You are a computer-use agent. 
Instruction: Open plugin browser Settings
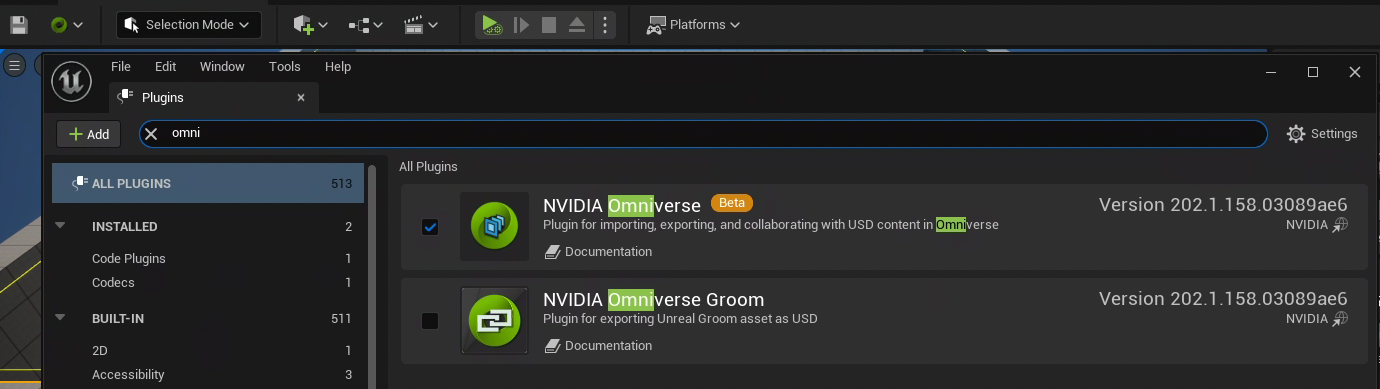pyautogui.click(x=1322, y=134)
